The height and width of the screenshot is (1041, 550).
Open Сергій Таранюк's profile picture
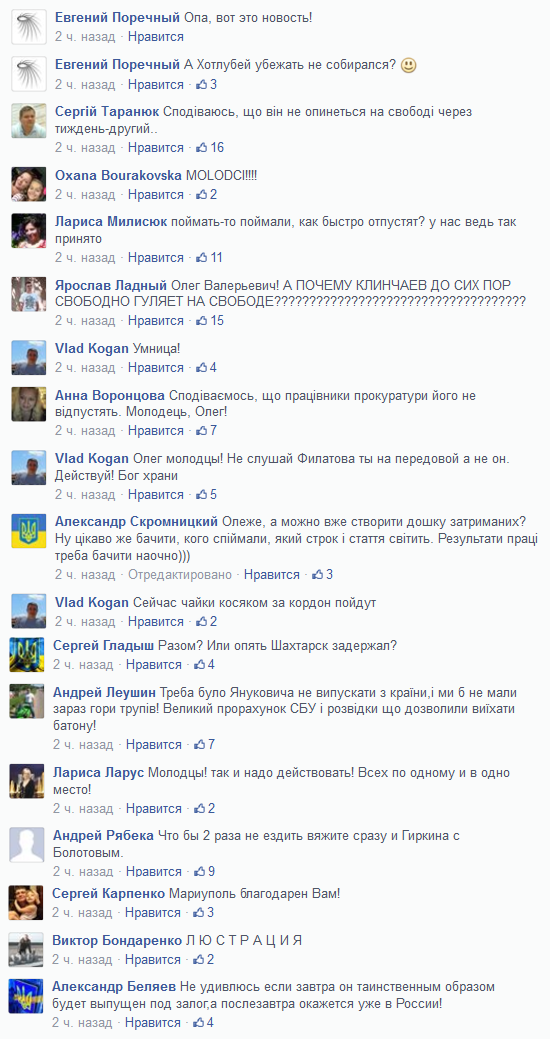pos(29,121)
